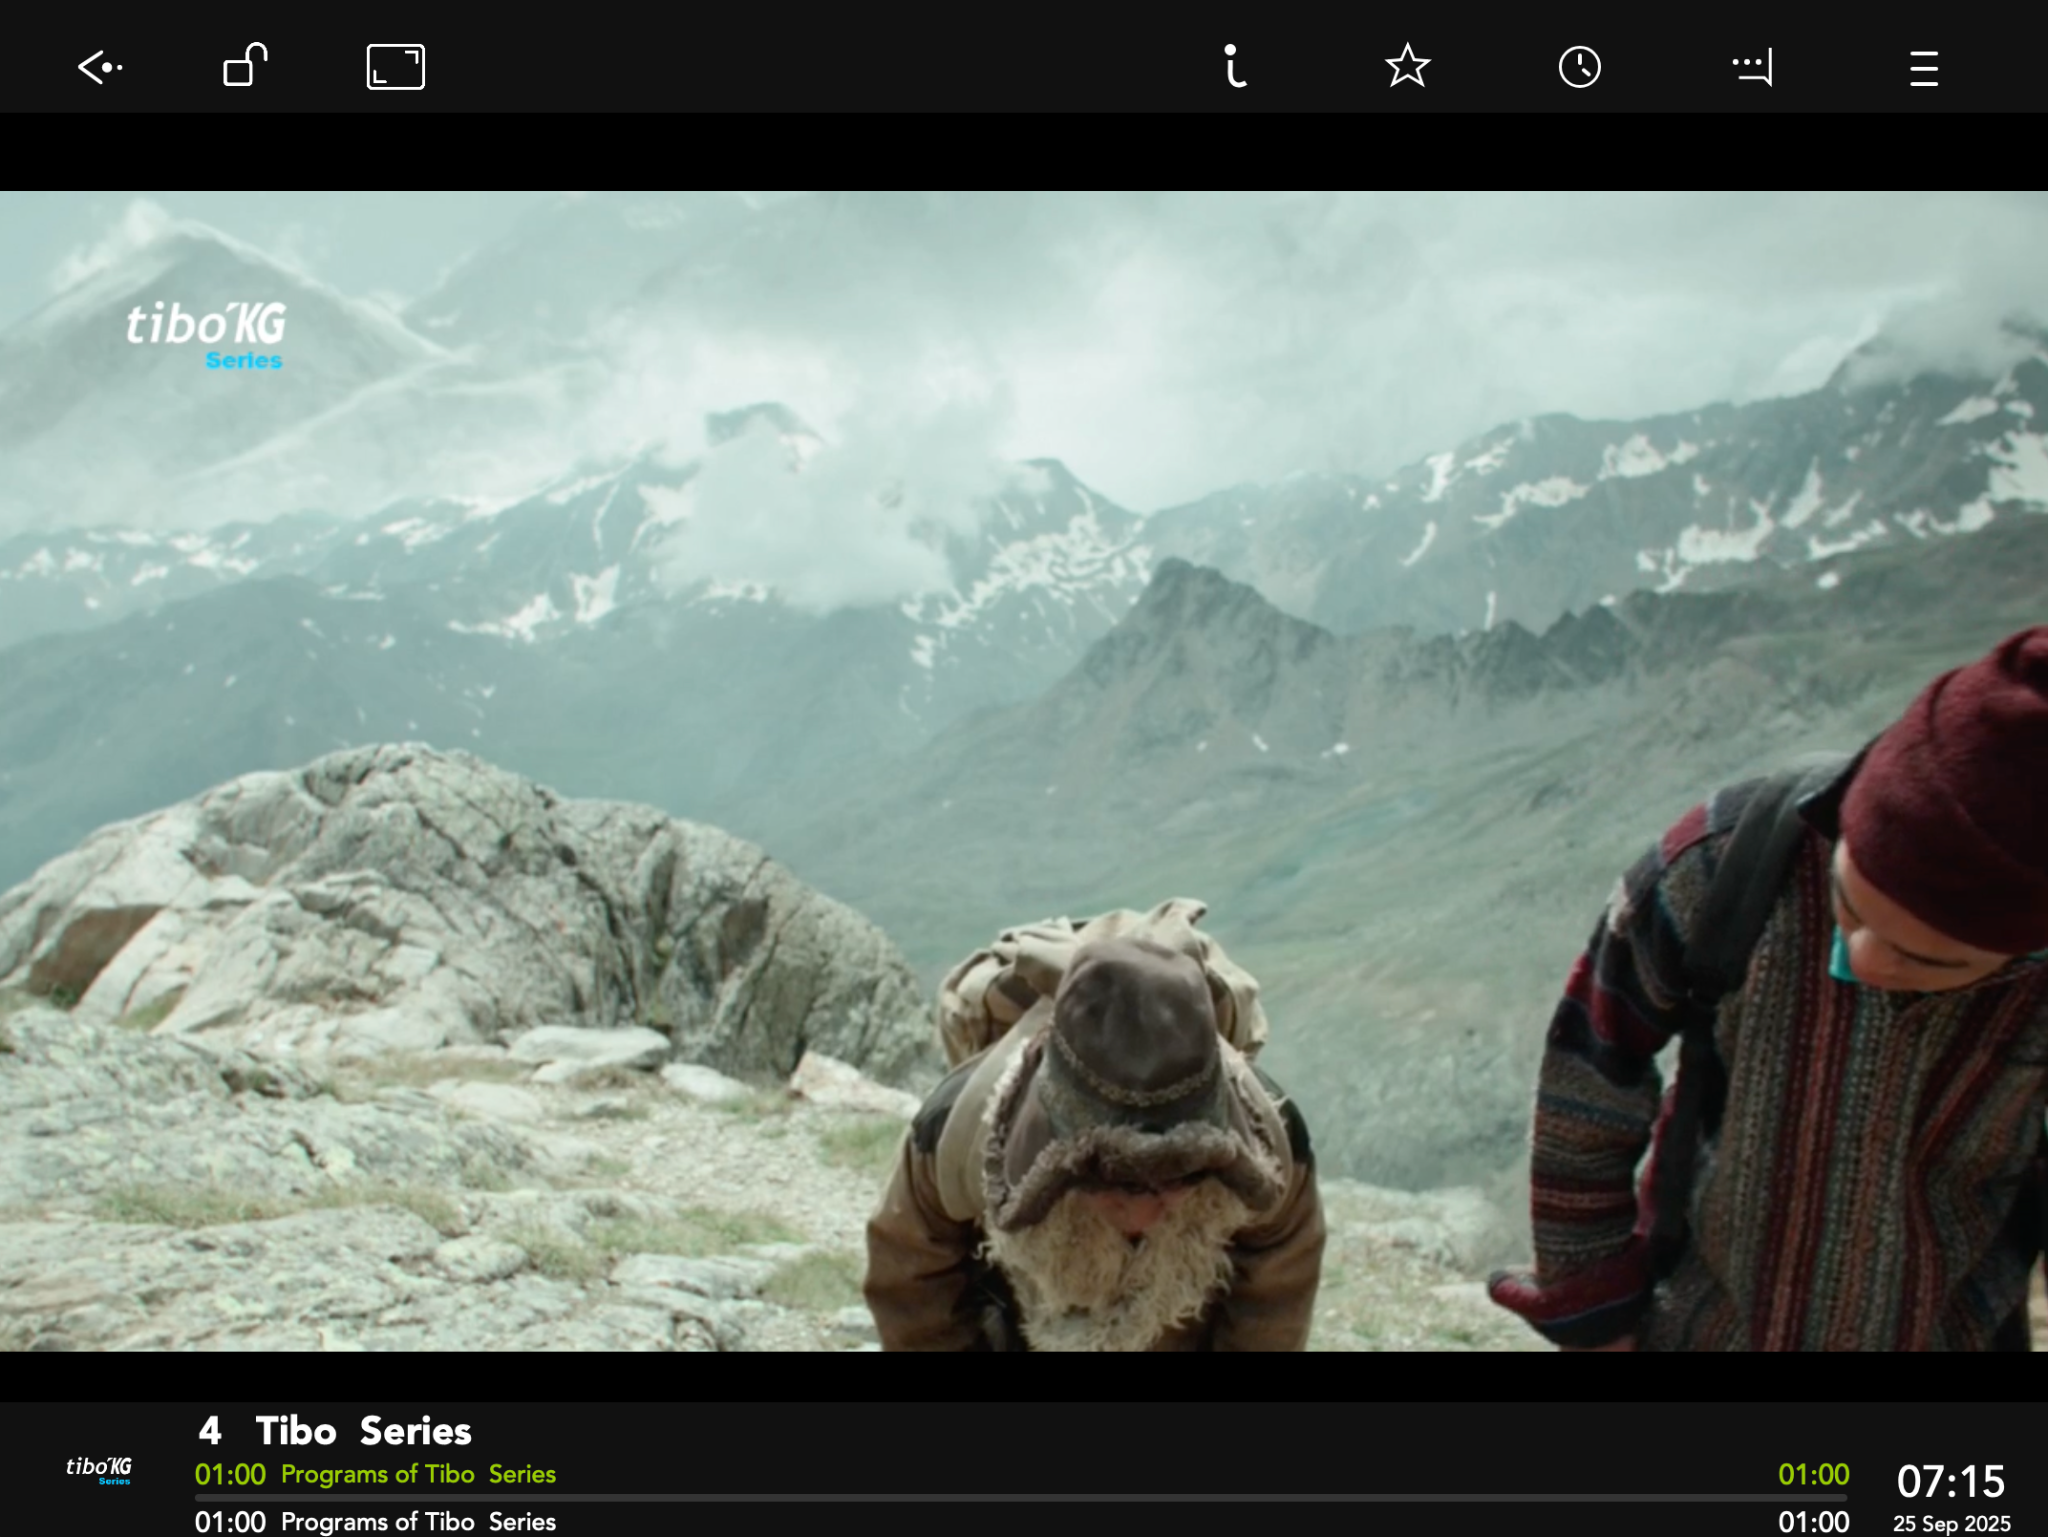Click the 07:15 clock display
This screenshot has width=2048, height=1537.
(x=1950, y=1480)
